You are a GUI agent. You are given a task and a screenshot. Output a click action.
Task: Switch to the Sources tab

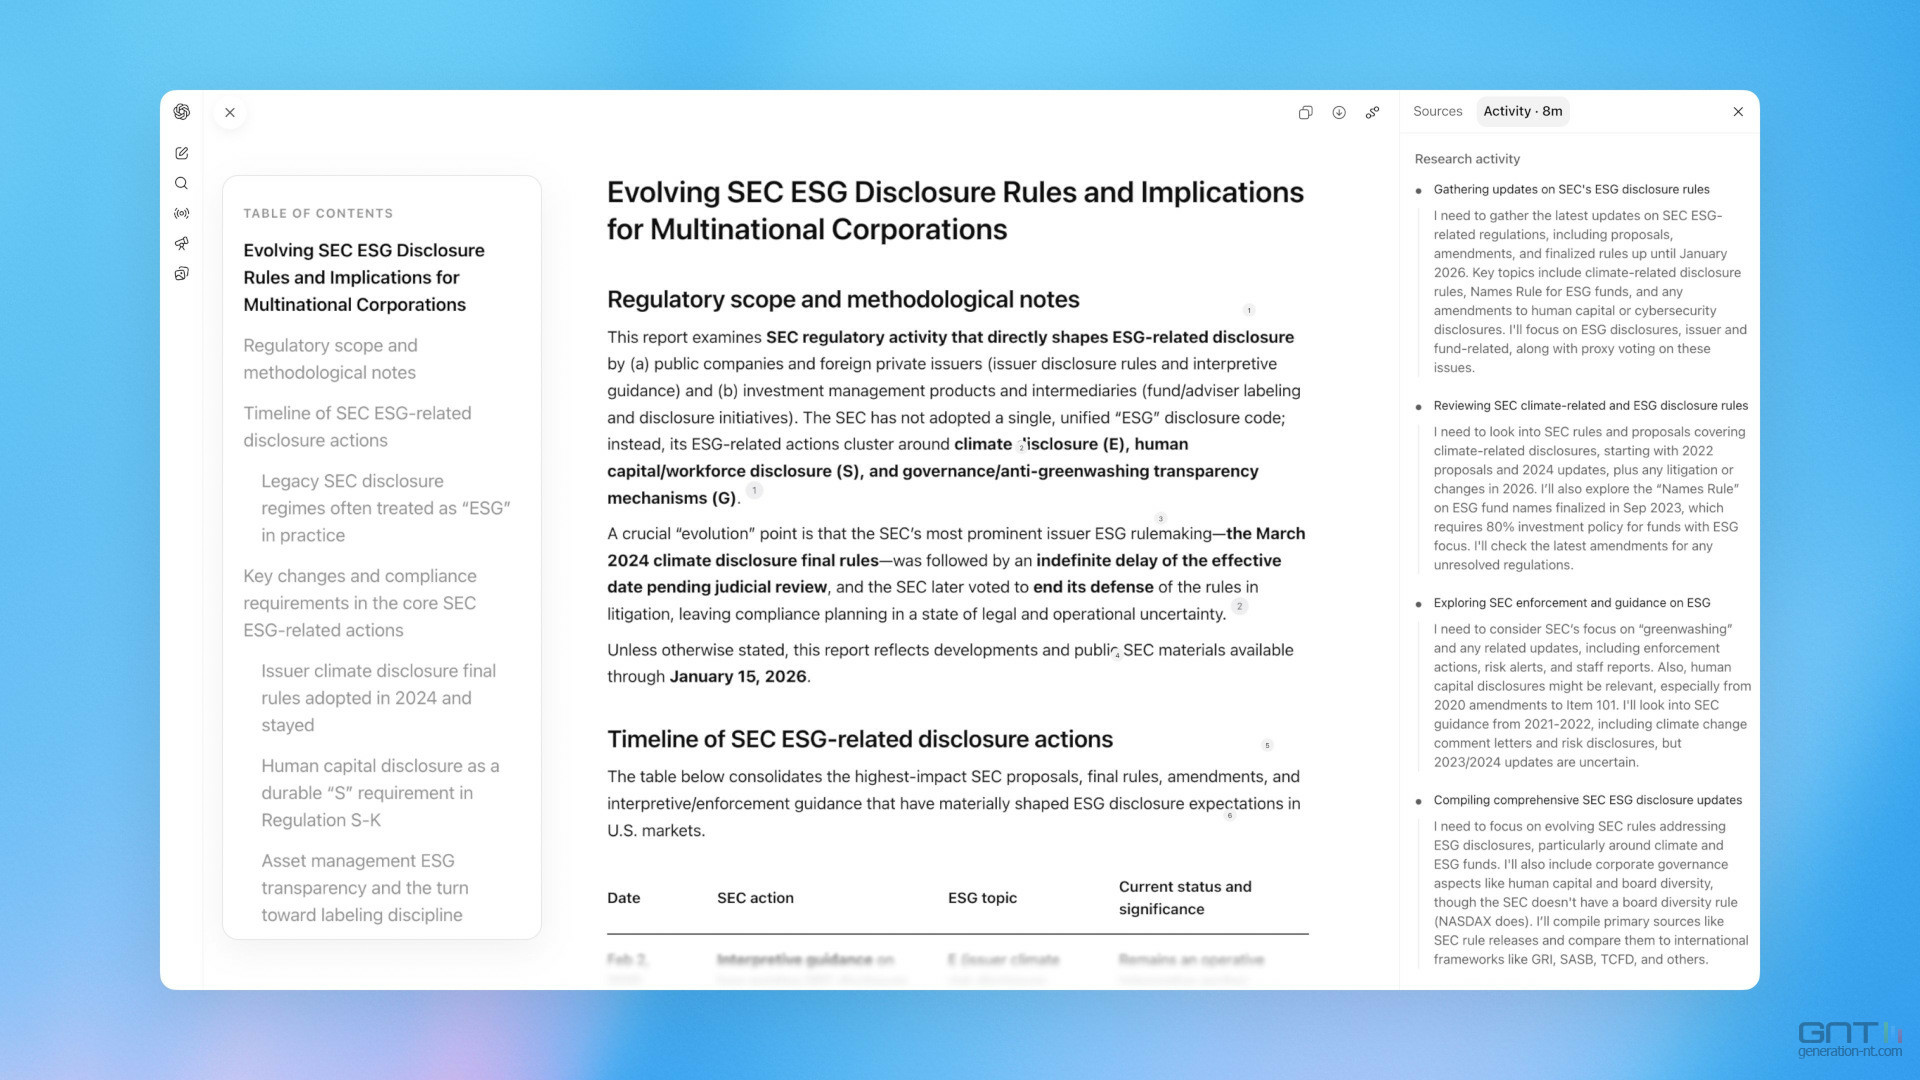pos(1437,111)
